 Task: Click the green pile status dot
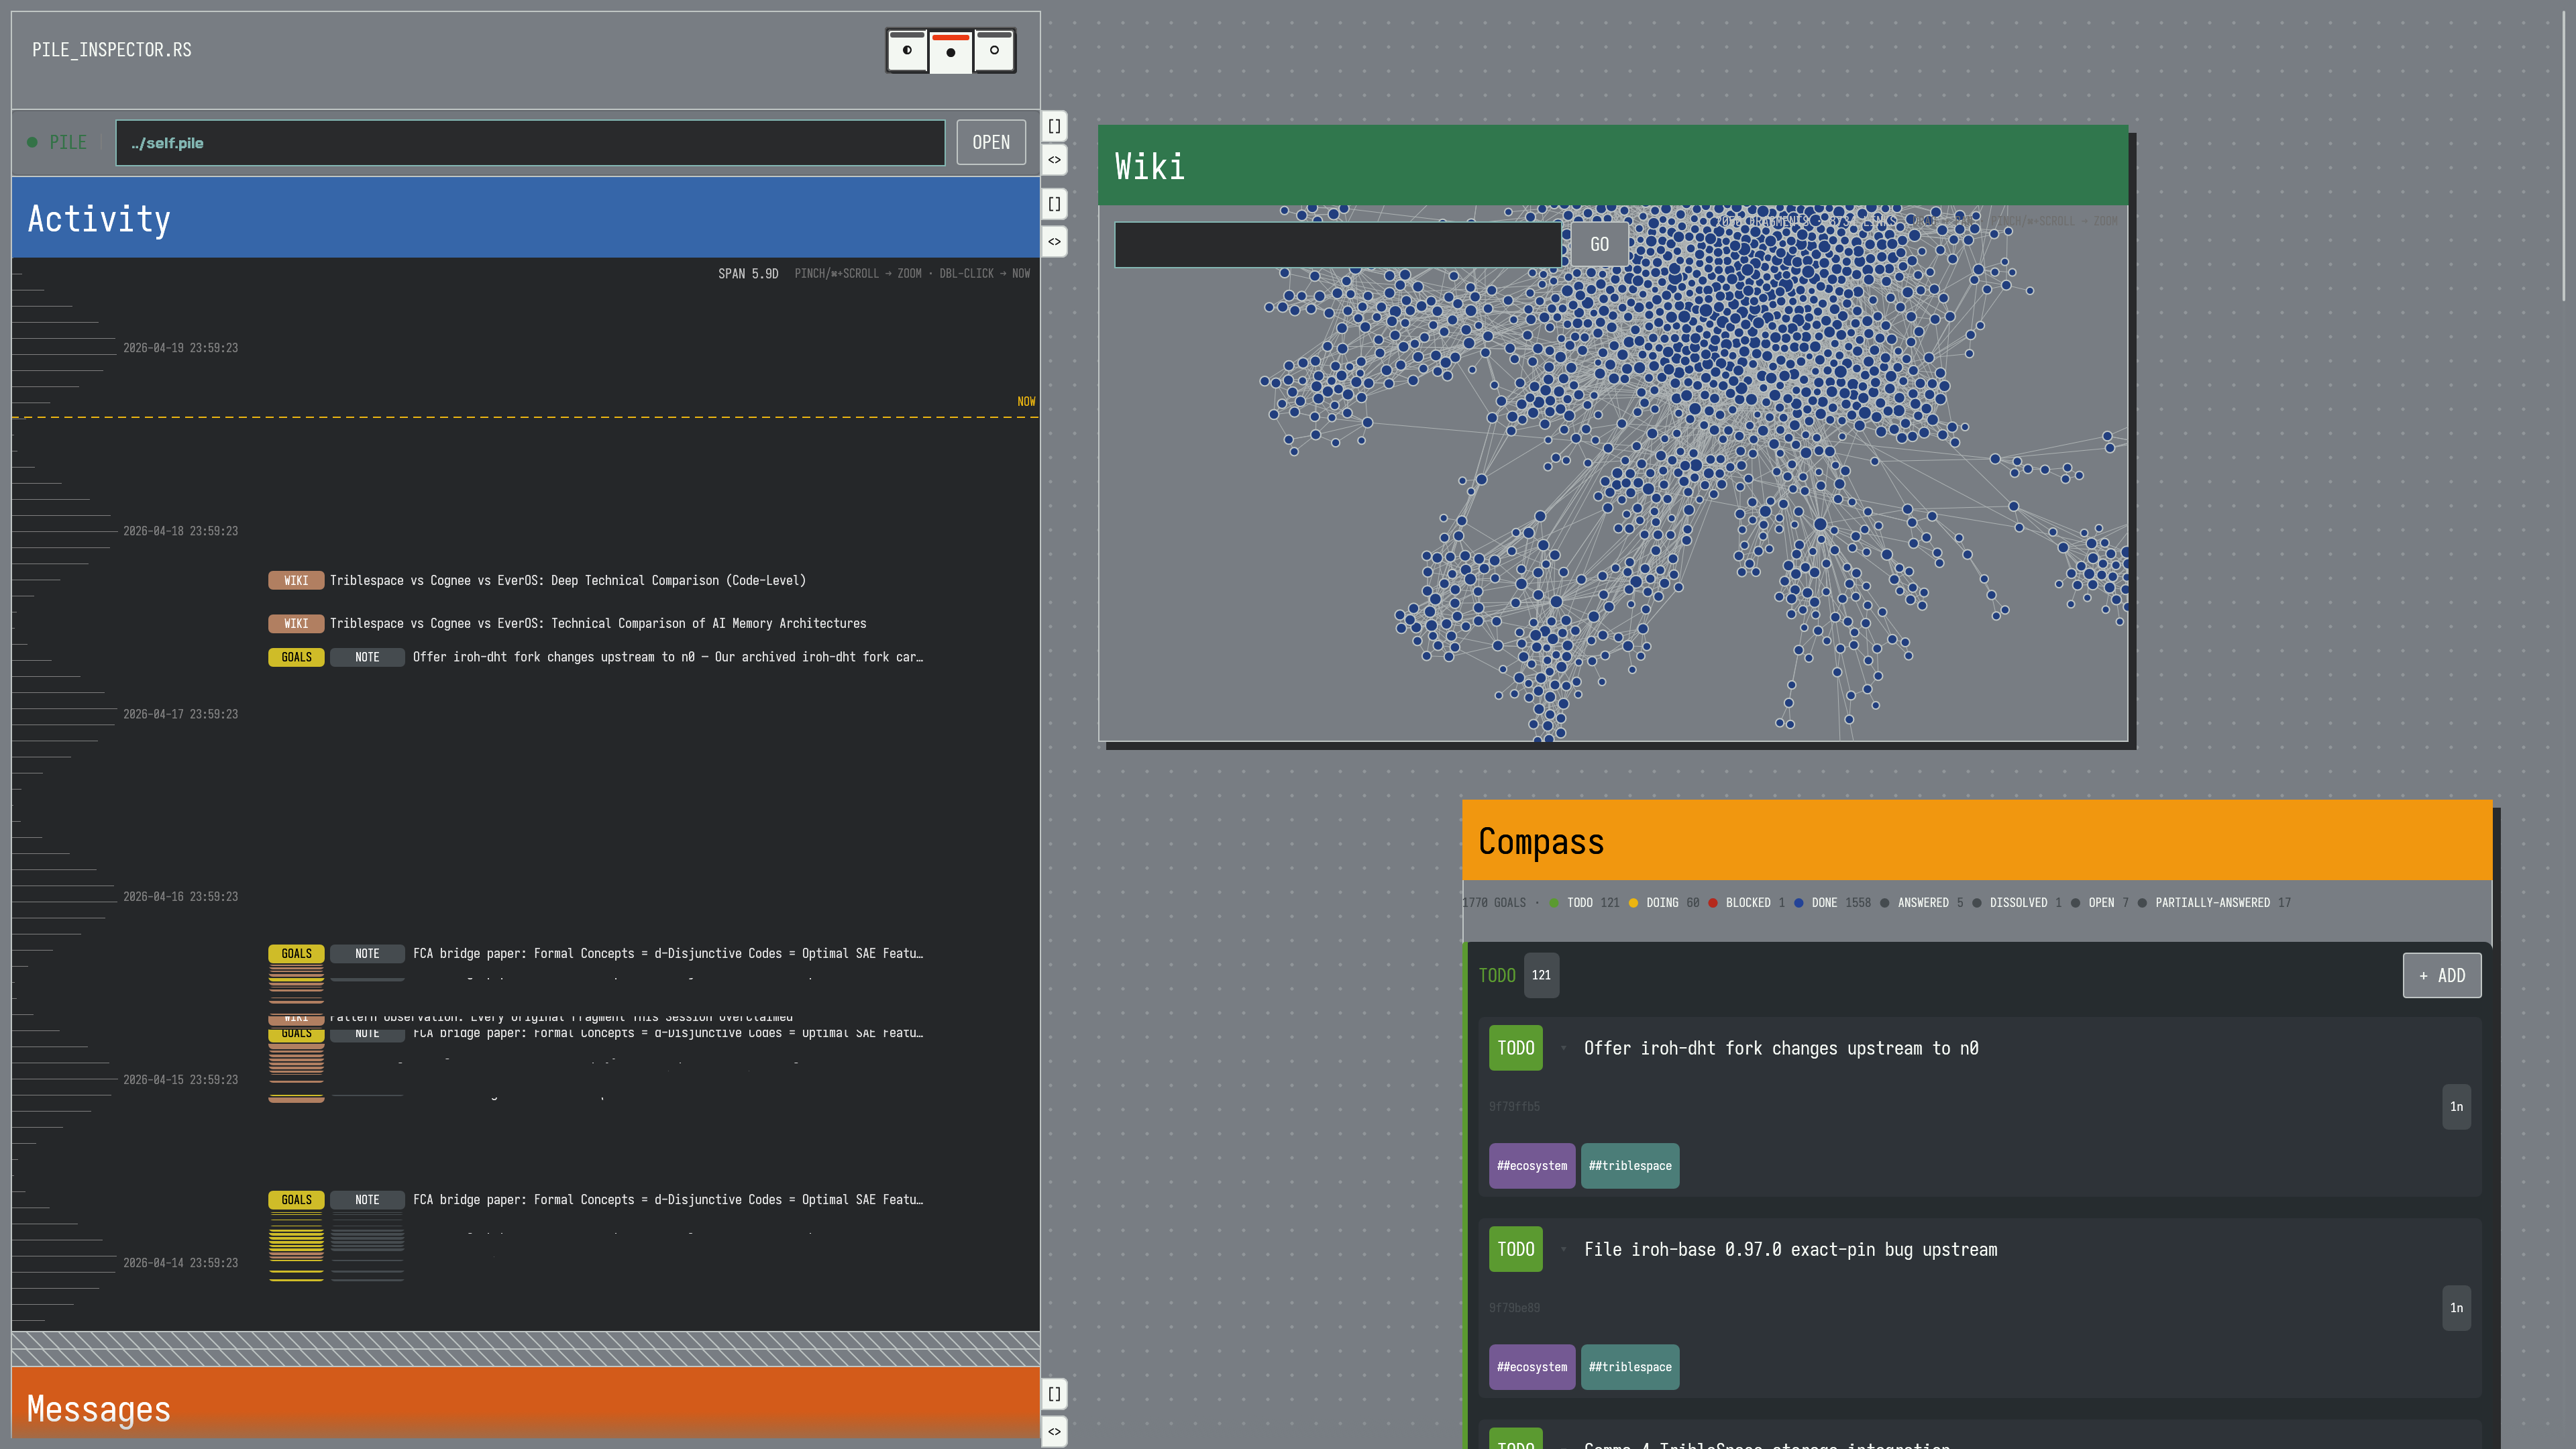coord(32,142)
